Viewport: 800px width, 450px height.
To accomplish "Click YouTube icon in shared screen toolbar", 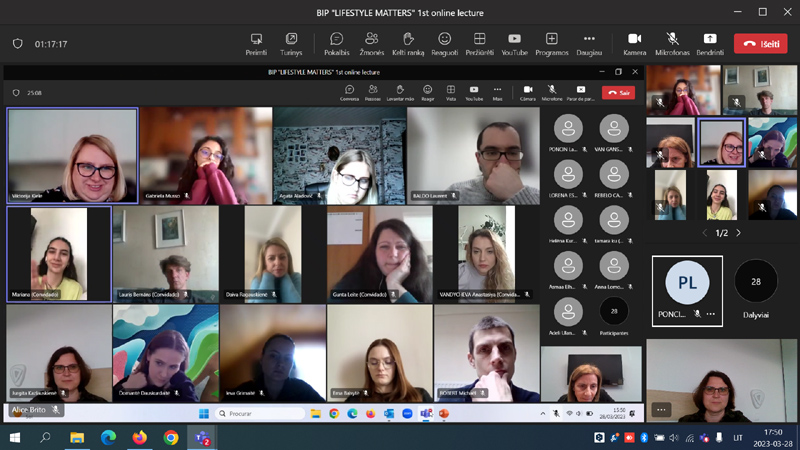I will (474, 90).
